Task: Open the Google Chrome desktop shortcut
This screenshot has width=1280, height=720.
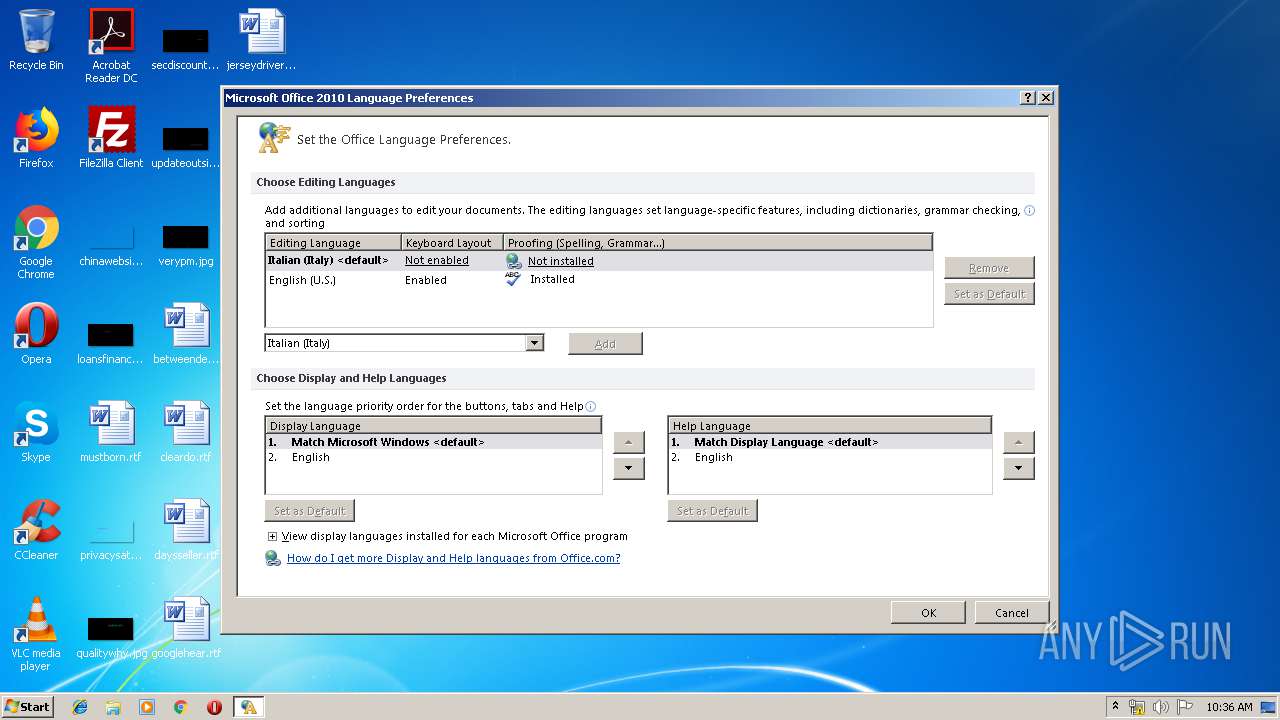Action: 36,242
